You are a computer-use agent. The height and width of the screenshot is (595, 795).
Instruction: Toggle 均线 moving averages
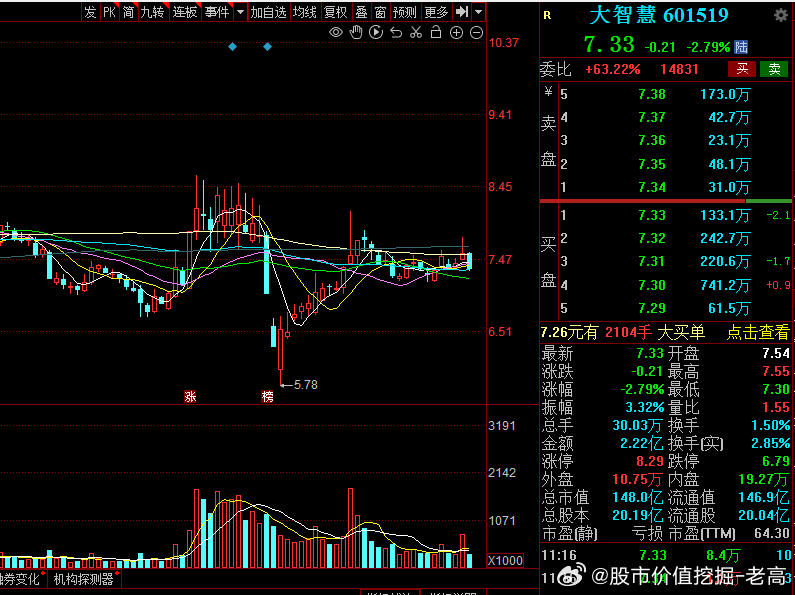tap(304, 12)
